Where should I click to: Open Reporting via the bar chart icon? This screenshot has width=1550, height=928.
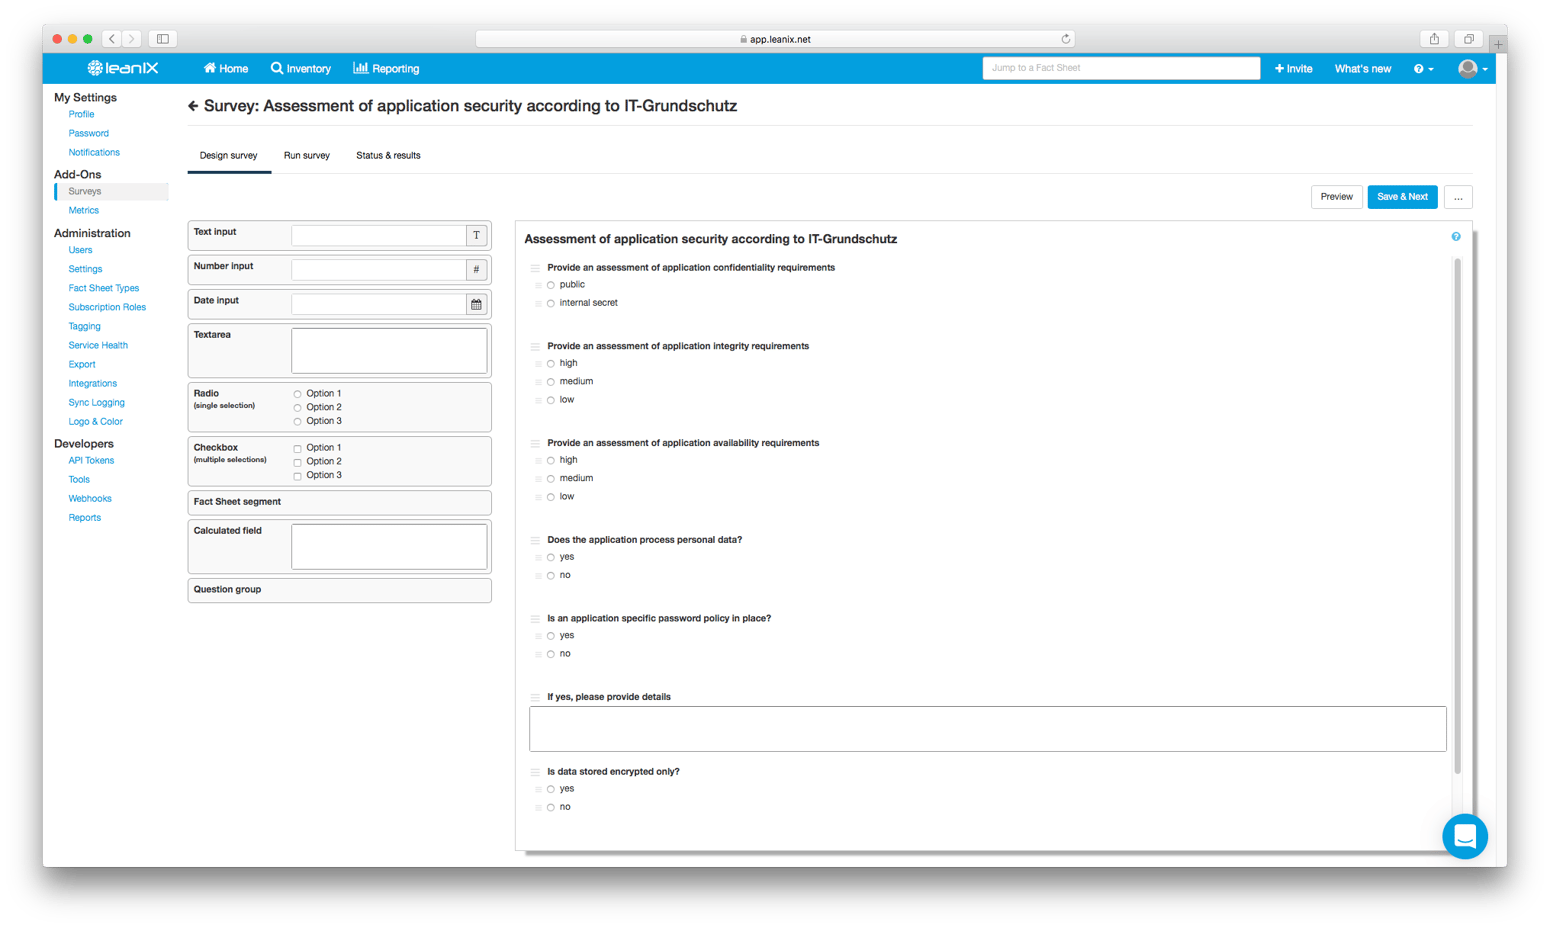(x=359, y=68)
